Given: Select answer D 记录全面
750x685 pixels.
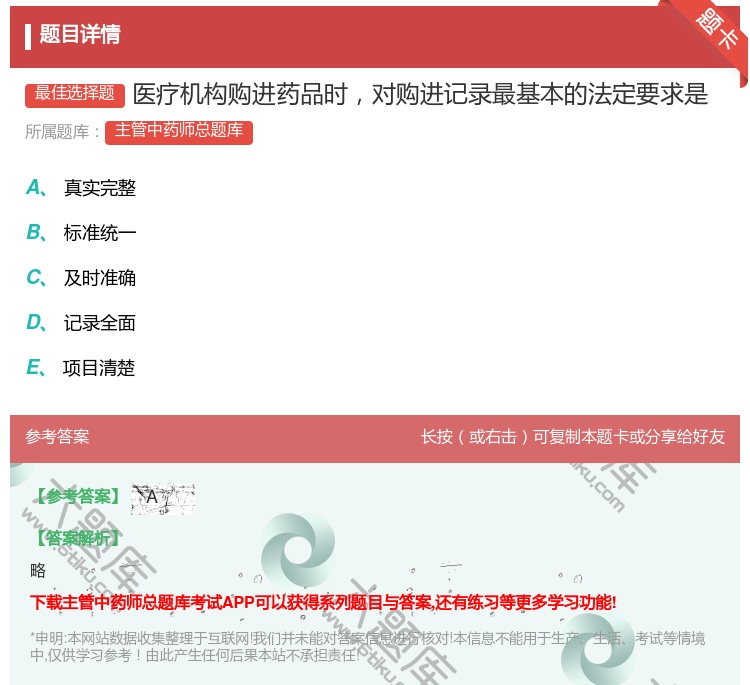Looking at the screenshot, I should click(x=99, y=323).
